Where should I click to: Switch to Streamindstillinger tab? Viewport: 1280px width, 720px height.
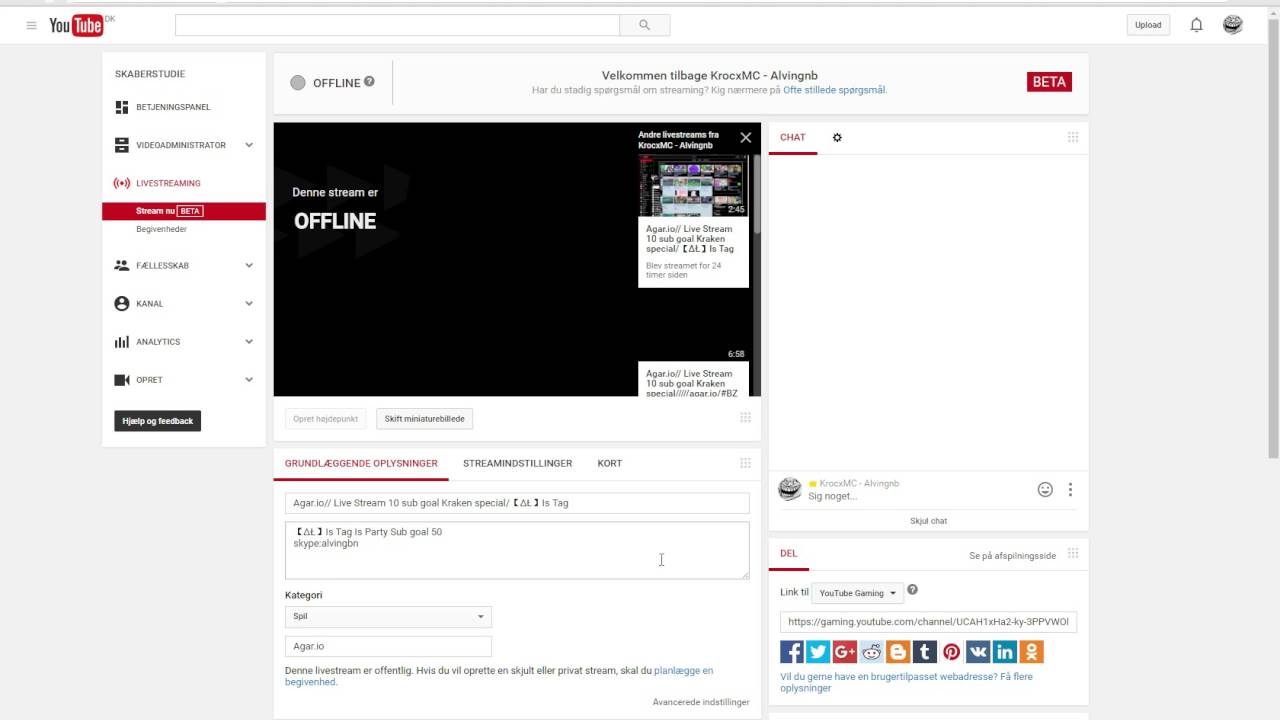click(x=517, y=463)
